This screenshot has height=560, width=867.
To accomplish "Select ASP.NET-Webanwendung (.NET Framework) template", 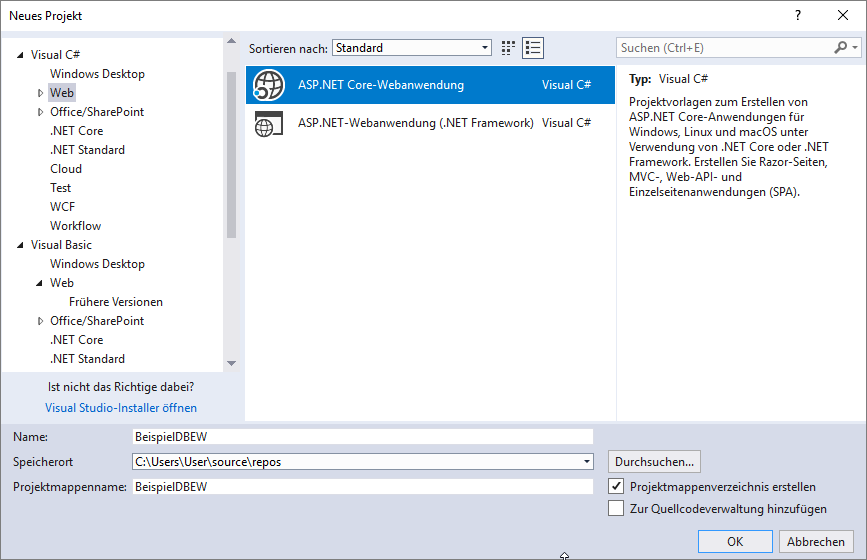I will [430, 123].
